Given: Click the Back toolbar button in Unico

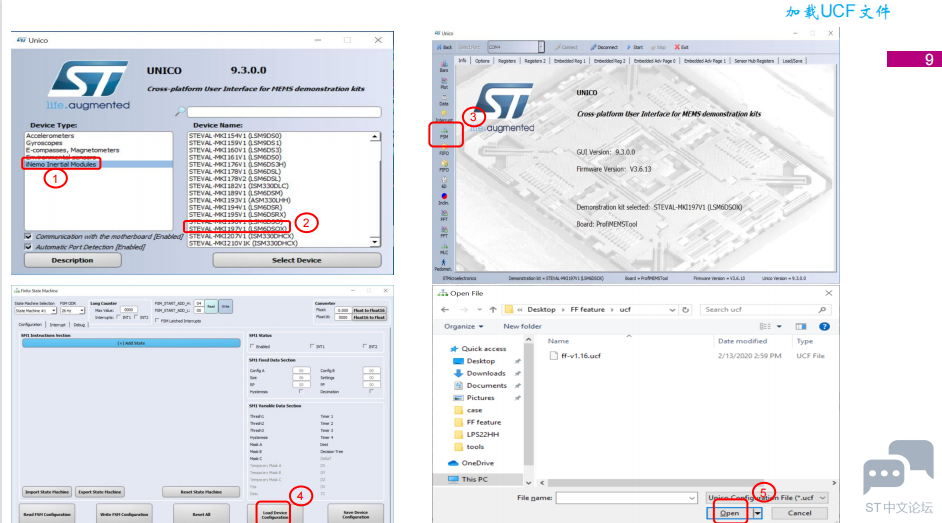Looking at the screenshot, I should pos(445,47).
